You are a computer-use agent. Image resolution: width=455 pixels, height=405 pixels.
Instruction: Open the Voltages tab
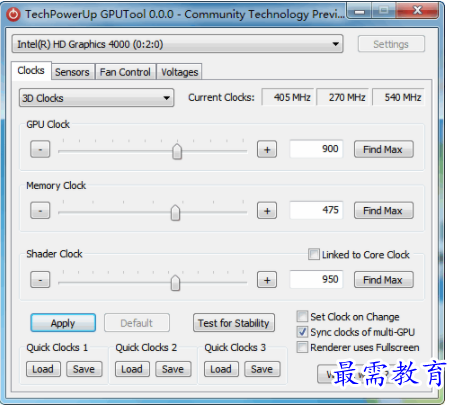click(179, 72)
